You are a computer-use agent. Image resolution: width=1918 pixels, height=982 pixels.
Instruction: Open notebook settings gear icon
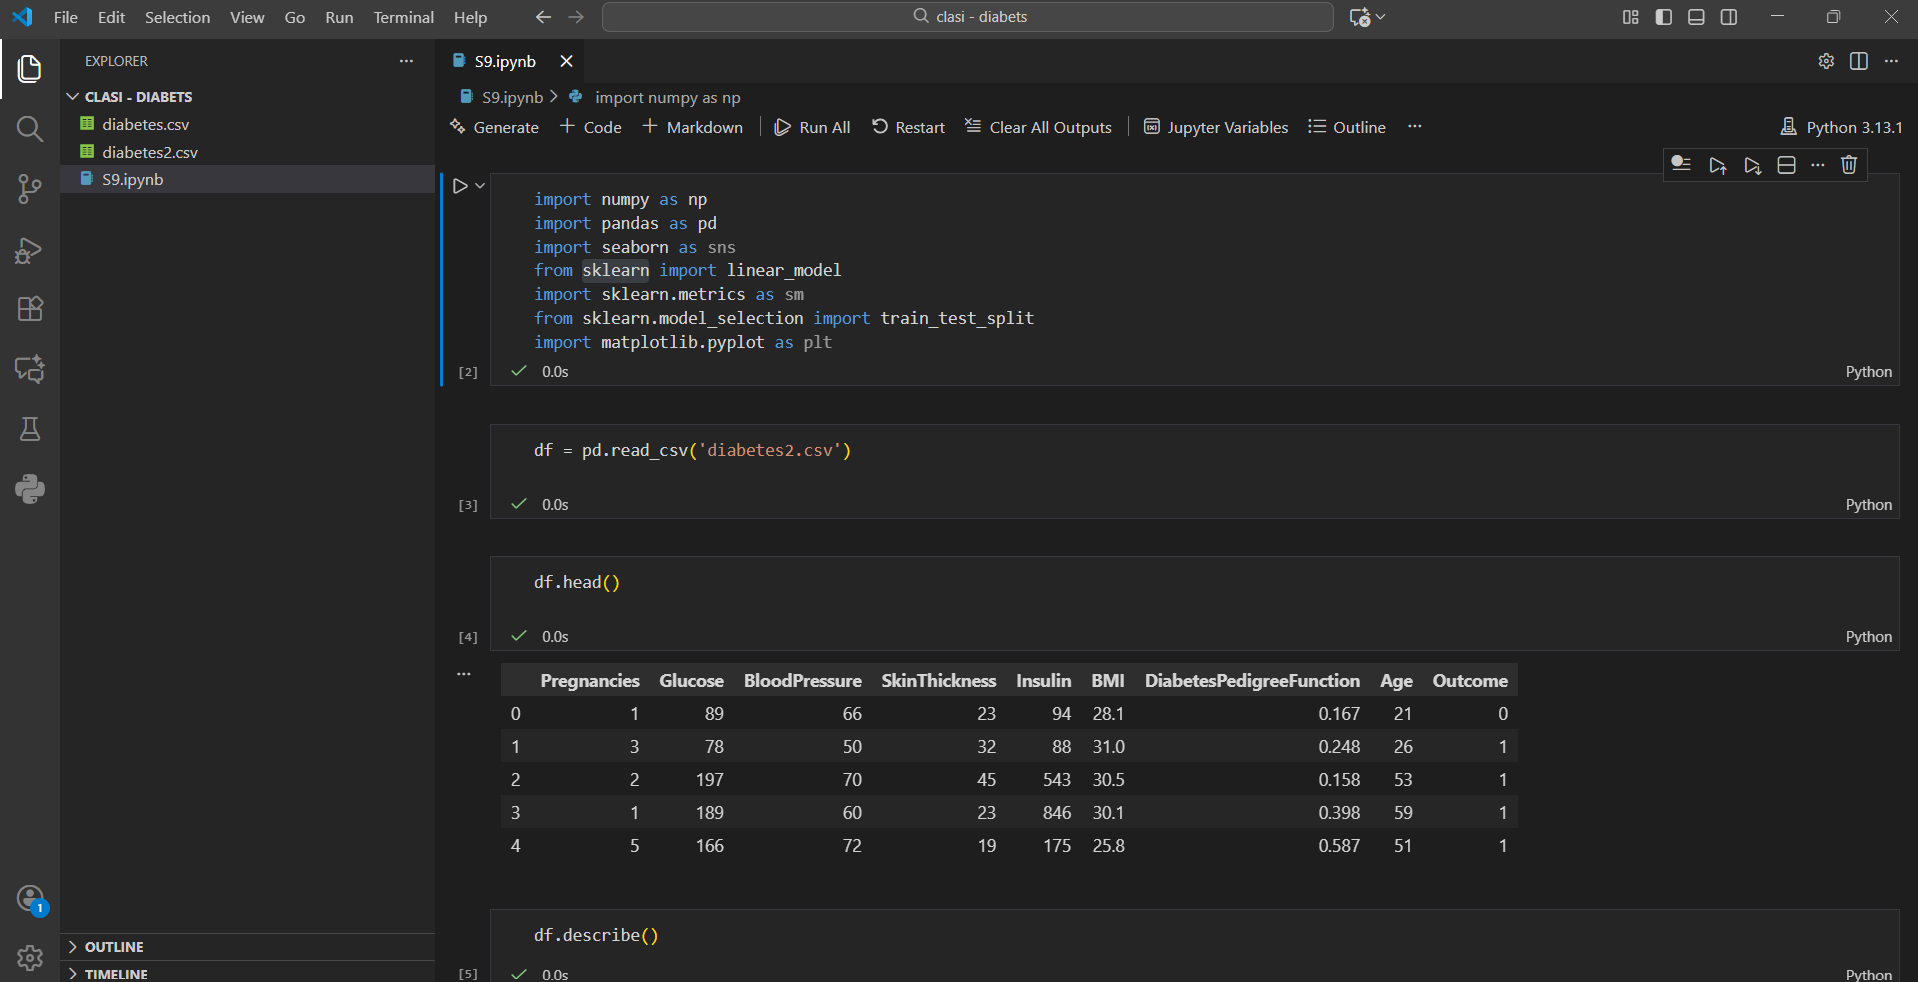click(1826, 61)
